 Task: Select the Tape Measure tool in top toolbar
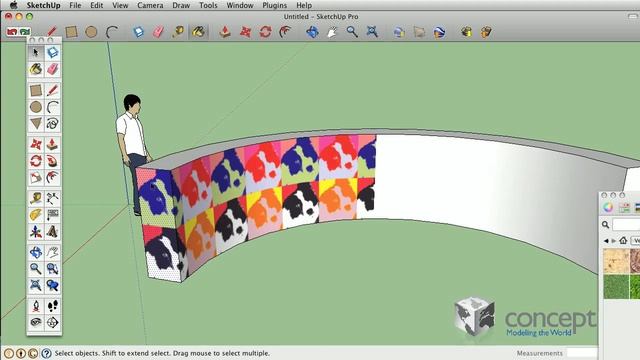(178, 32)
